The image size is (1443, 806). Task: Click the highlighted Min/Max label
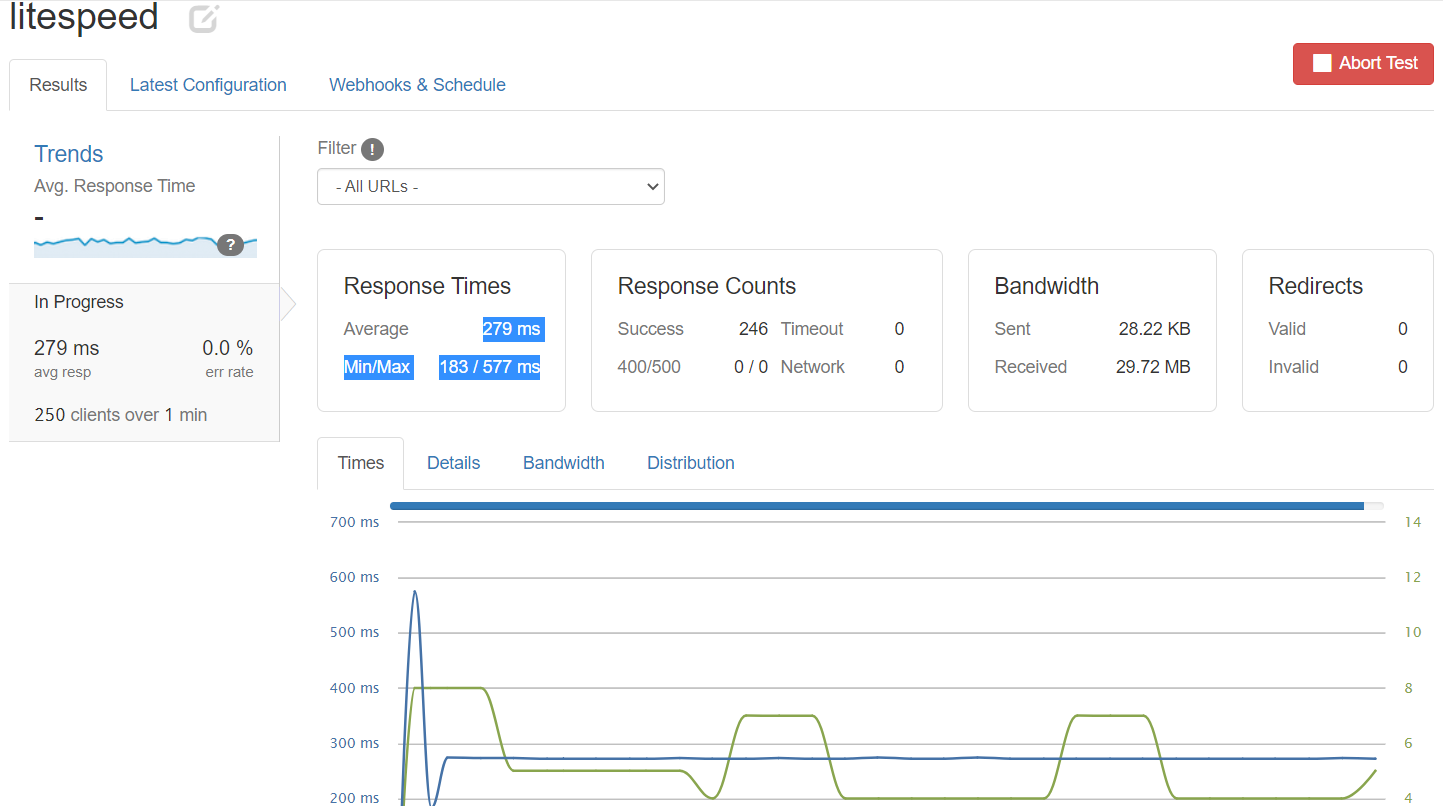coord(378,367)
